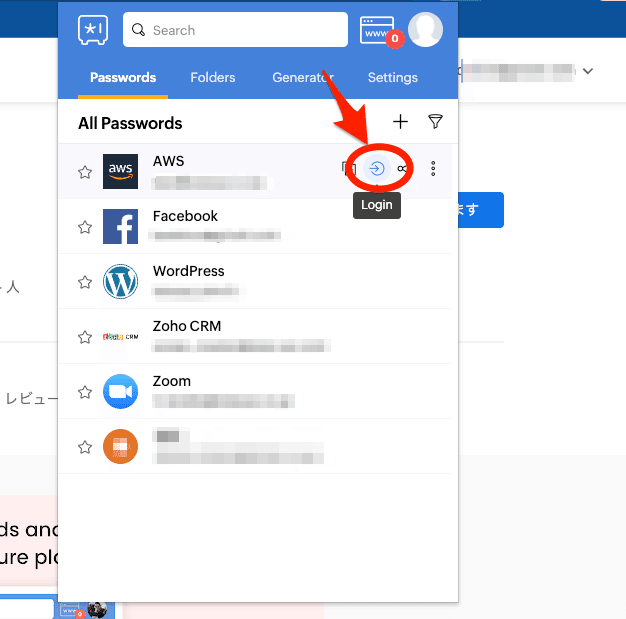Favorite the AWS entry star
This screenshot has width=626, height=619.
(x=85, y=172)
